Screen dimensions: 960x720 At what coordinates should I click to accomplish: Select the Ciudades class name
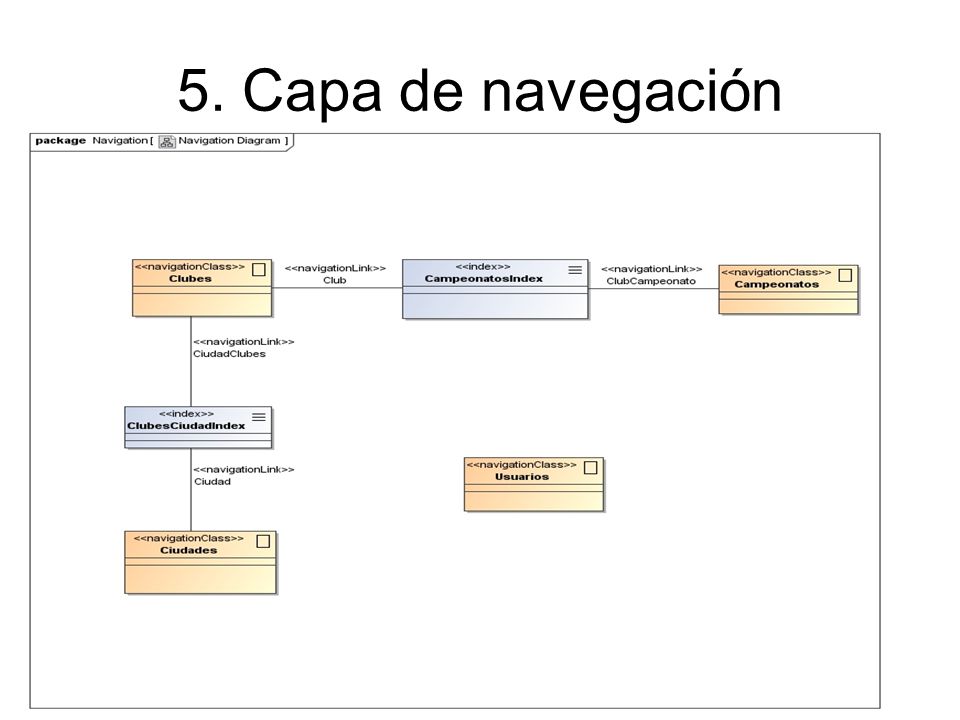pyautogui.click(x=189, y=550)
